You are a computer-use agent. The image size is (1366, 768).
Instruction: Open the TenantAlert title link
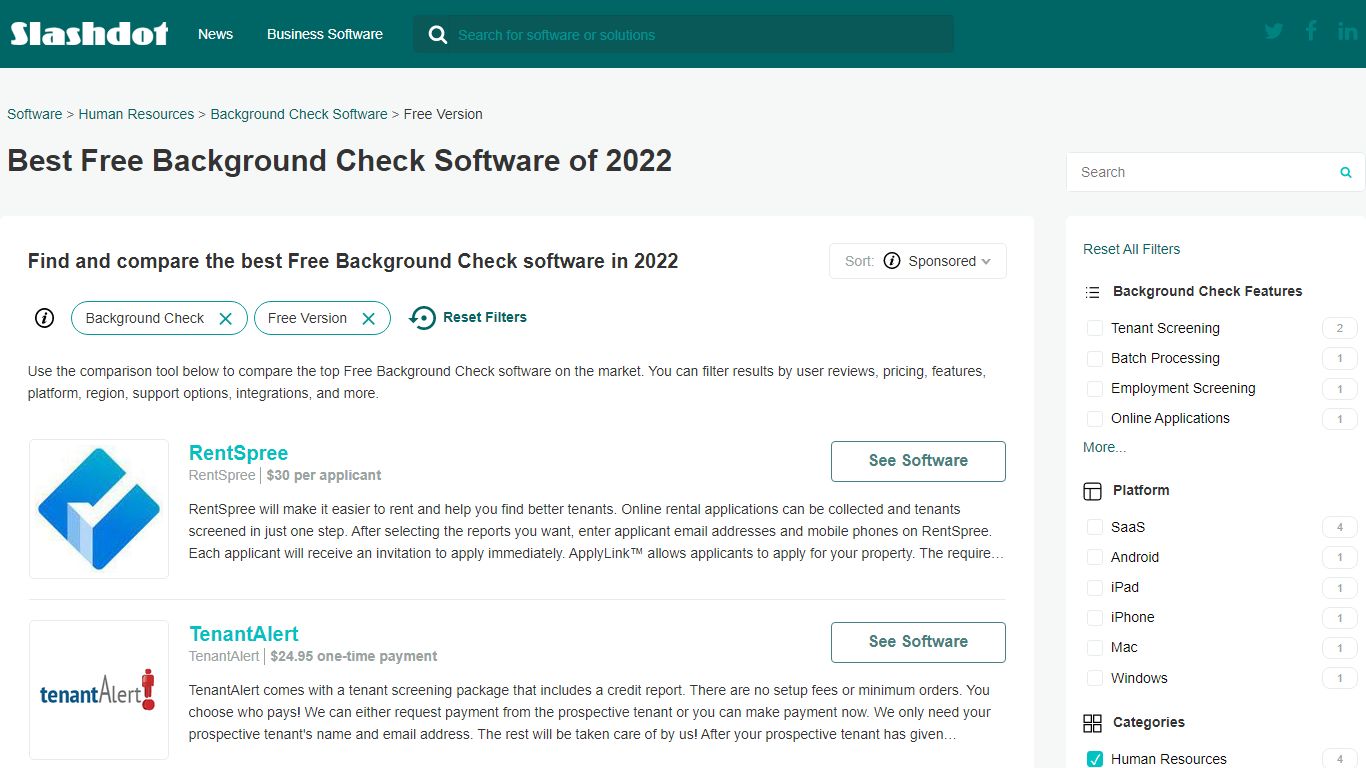(244, 634)
